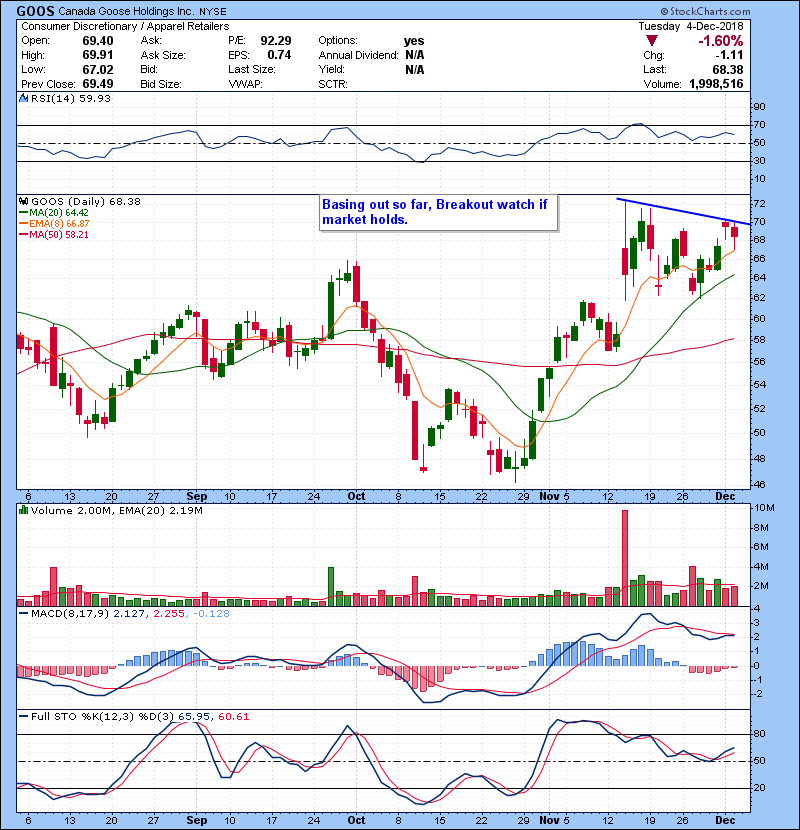Image resolution: width=800 pixels, height=830 pixels.
Task: Click the Prev Close value 69.49
Action: click(98, 84)
